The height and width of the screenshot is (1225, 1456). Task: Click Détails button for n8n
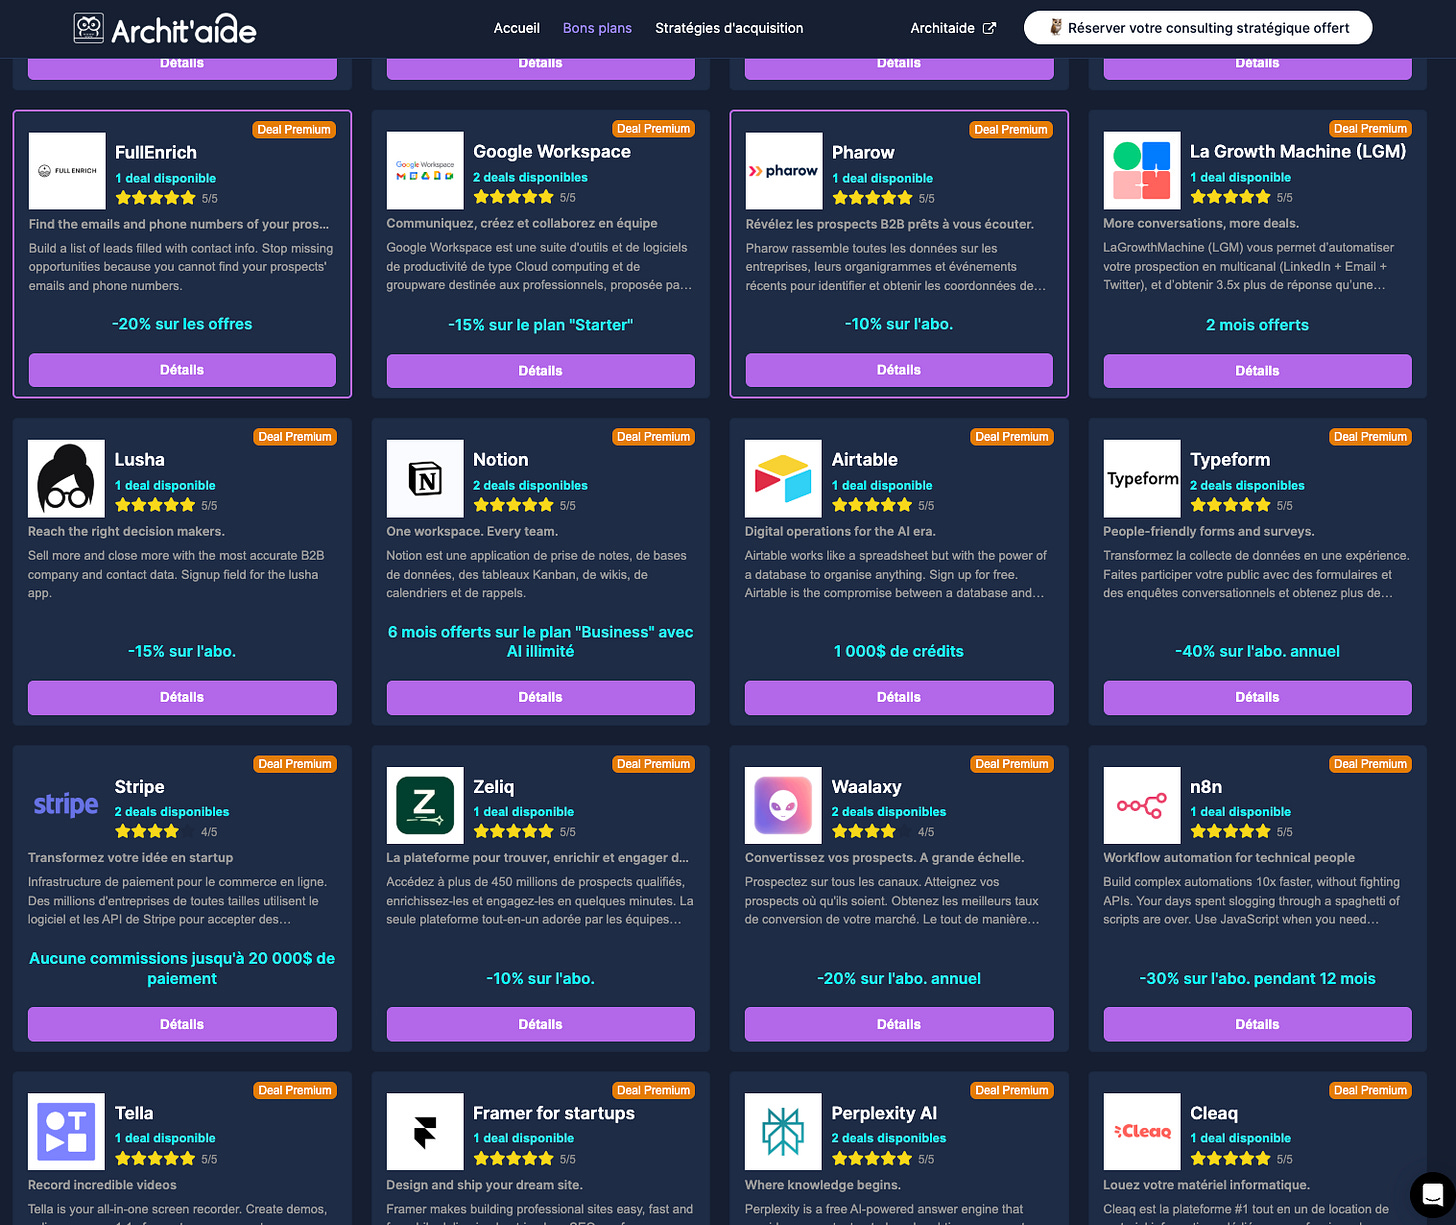click(x=1257, y=1024)
